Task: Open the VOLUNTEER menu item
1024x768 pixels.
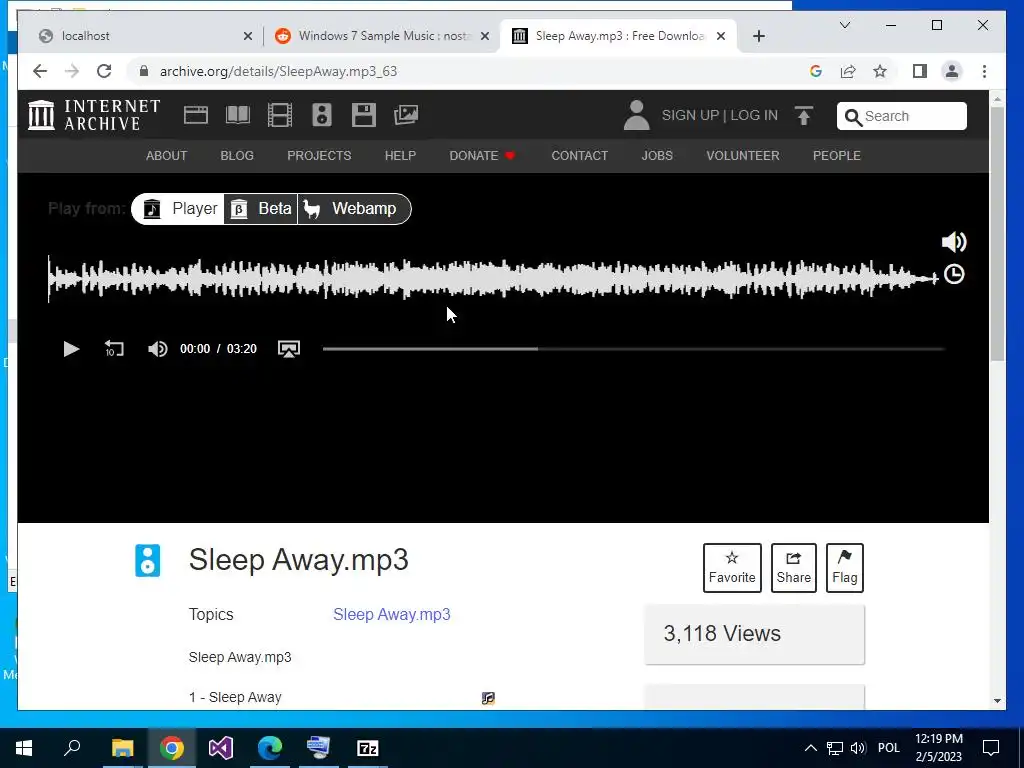Action: tap(743, 155)
